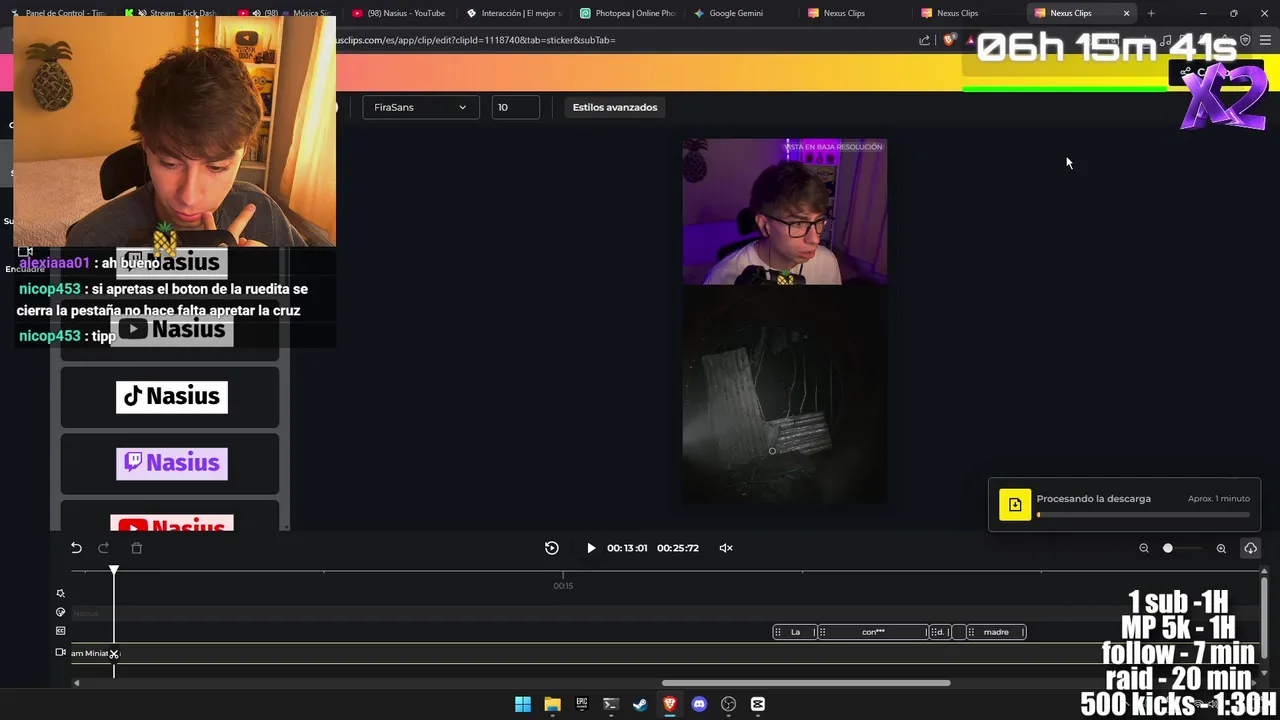Open the Windows Start menu
This screenshot has width=1280, height=720.
click(523, 704)
